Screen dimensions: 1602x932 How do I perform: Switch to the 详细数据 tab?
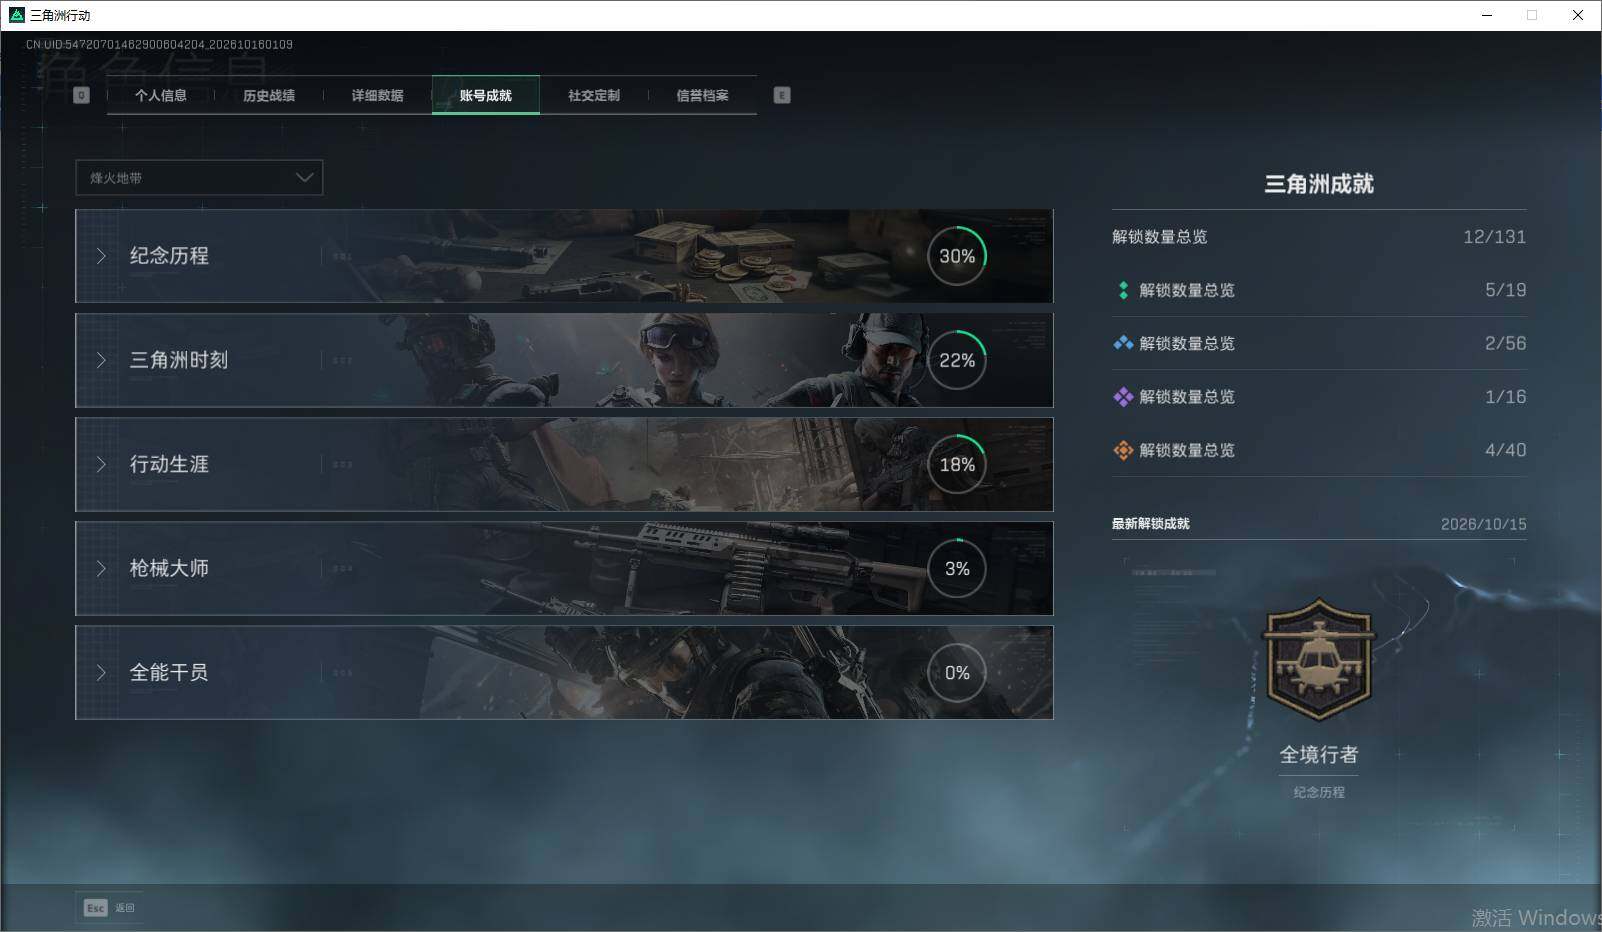tap(377, 95)
